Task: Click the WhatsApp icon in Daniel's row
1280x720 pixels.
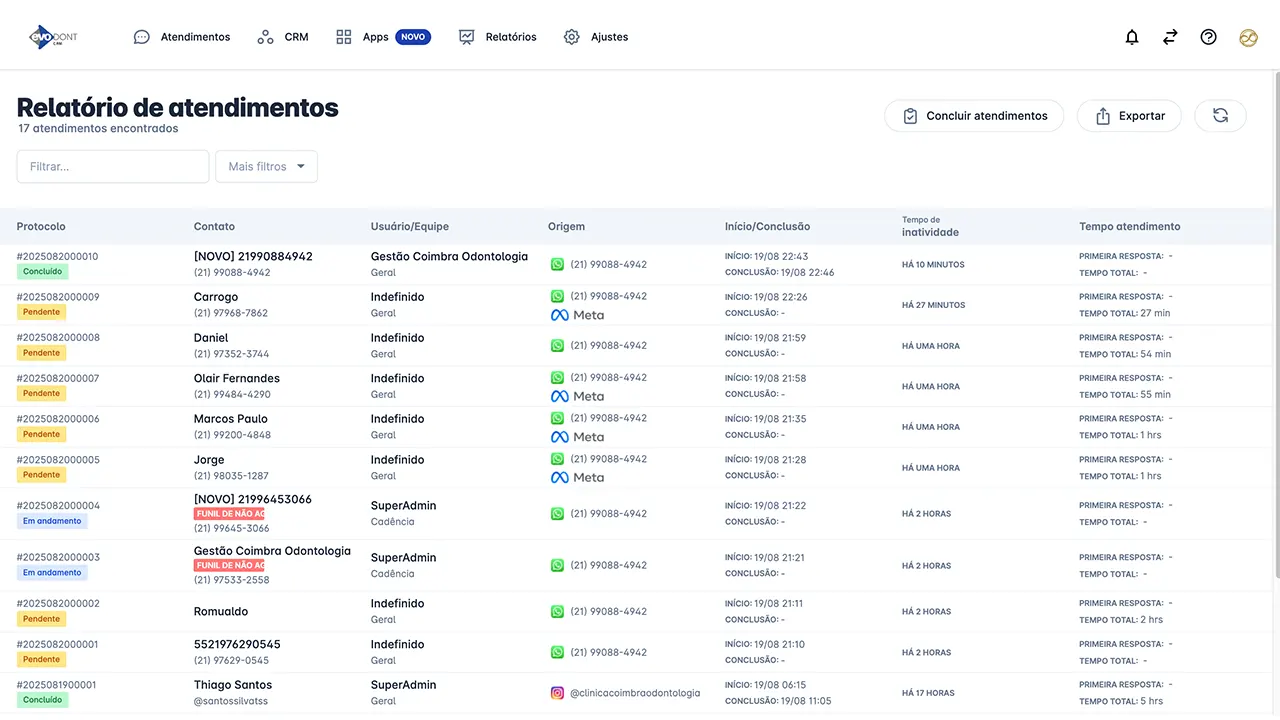Action: pyautogui.click(x=557, y=346)
